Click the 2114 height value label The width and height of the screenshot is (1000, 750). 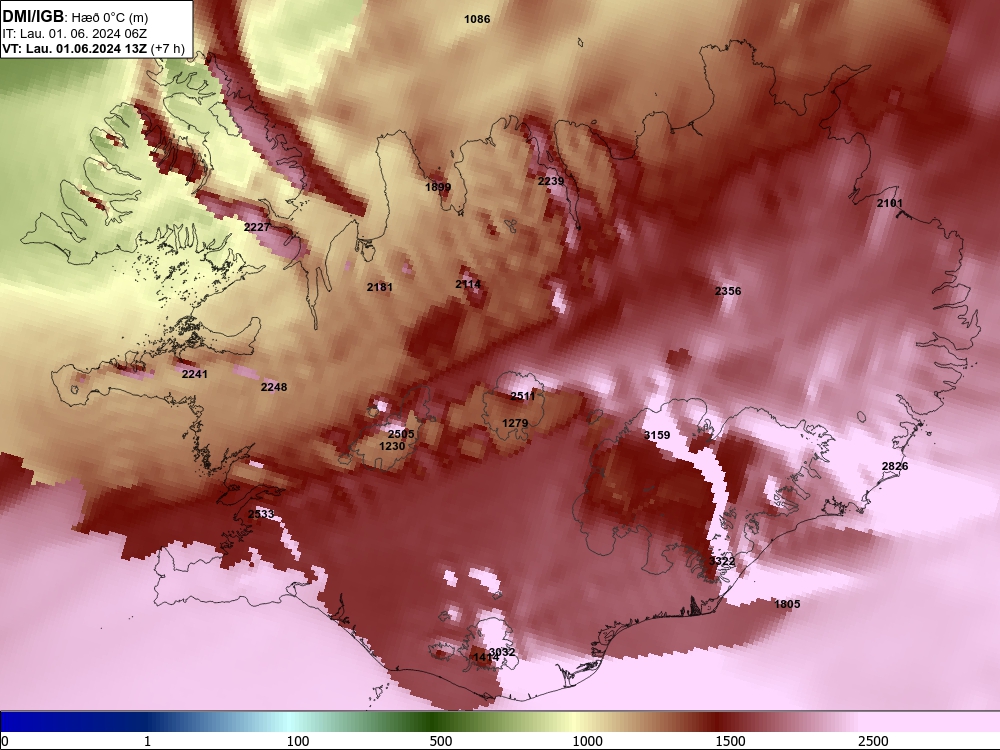point(468,284)
